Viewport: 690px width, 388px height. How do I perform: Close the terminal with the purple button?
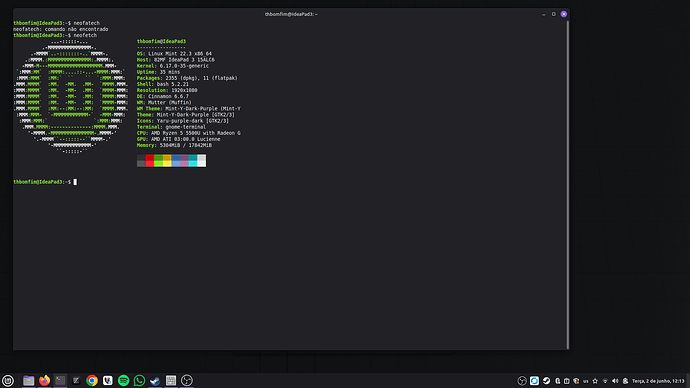tap(564, 14)
